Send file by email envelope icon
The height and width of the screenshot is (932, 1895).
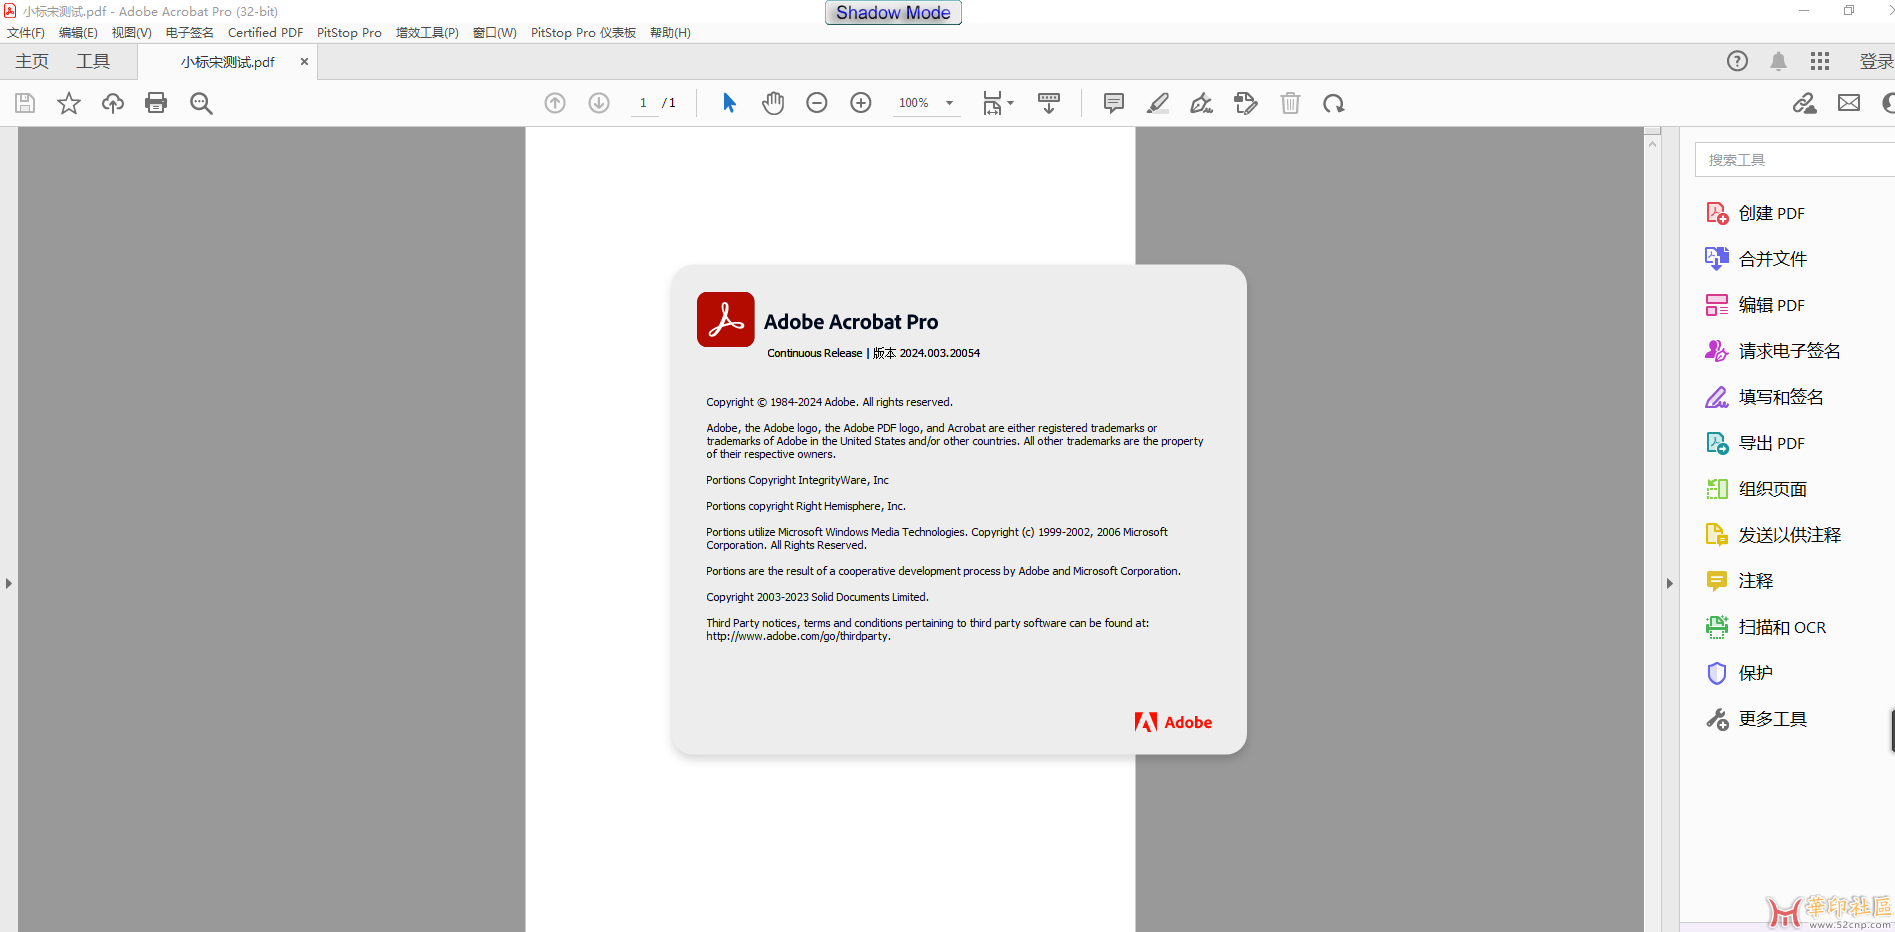click(1849, 103)
